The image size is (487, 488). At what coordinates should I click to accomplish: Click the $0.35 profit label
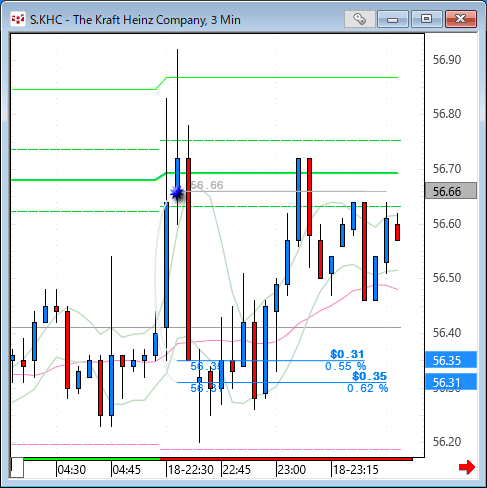pyautogui.click(x=369, y=376)
